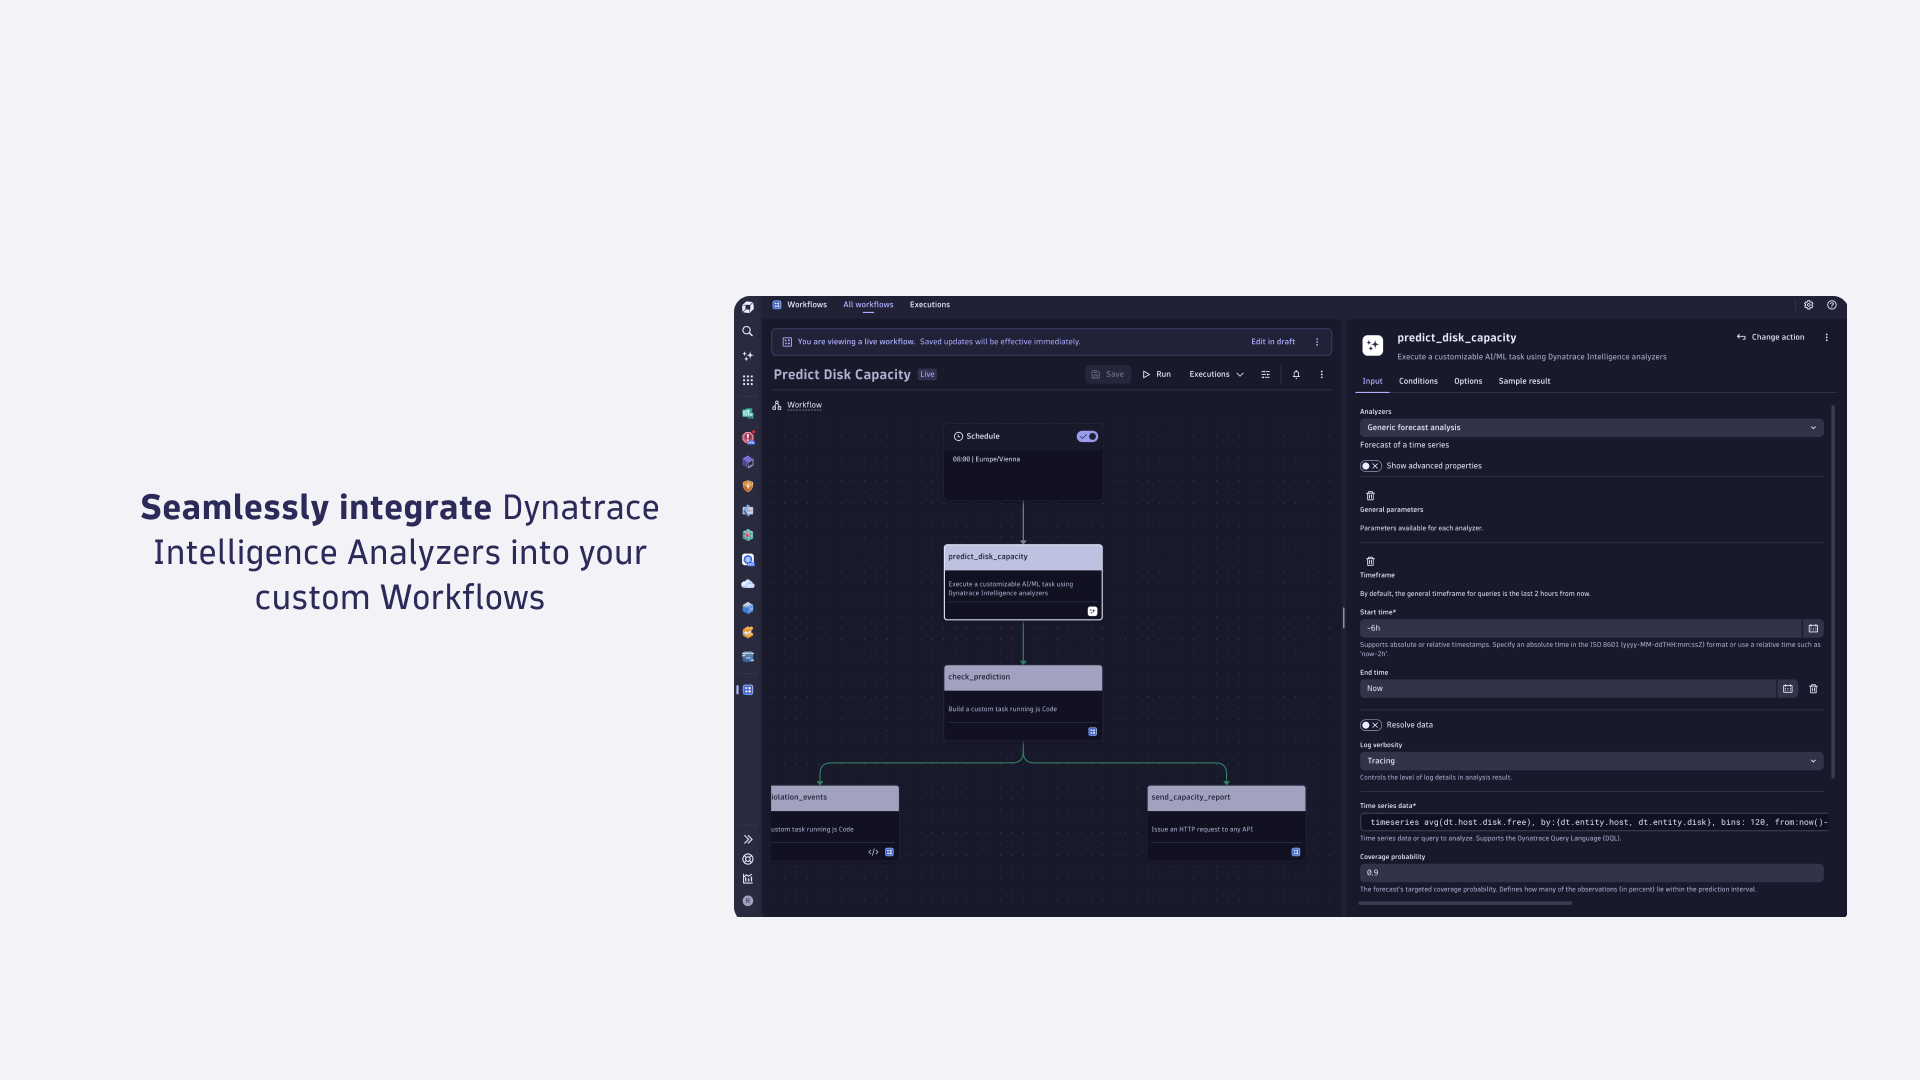Disable the Schedule toggle on the workflow node
The width and height of the screenshot is (1920, 1080).
click(x=1086, y=436)
